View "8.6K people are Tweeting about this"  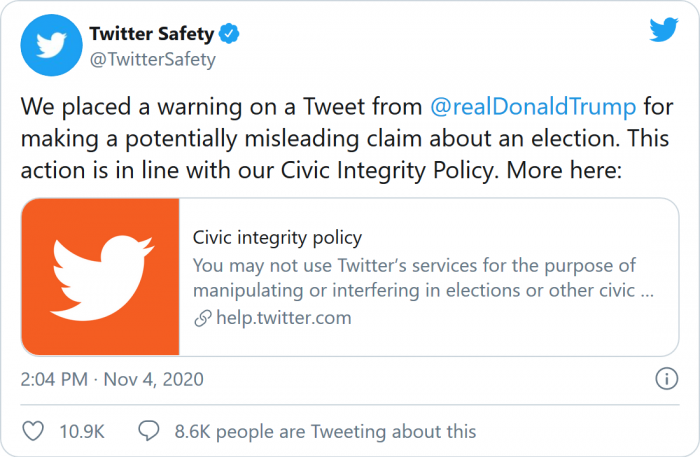click(325, 431)
